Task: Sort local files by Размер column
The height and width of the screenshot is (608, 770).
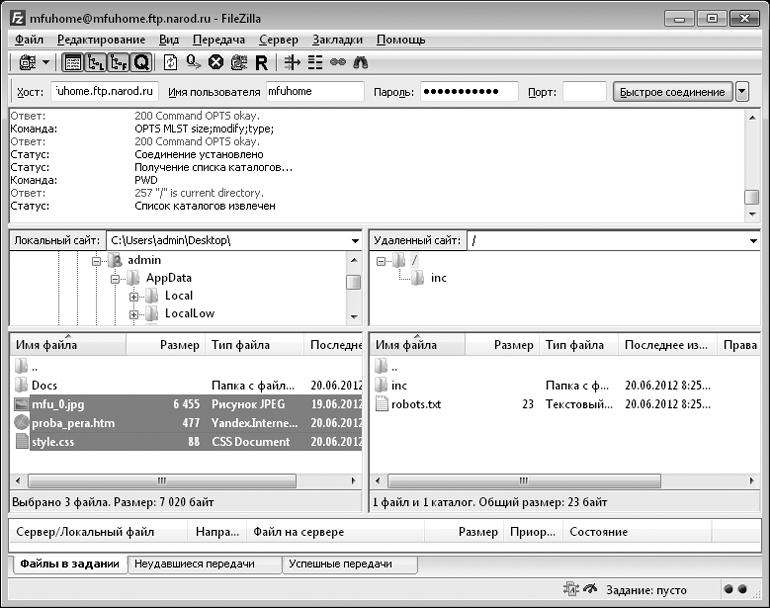Action: (x=165, y=345)
